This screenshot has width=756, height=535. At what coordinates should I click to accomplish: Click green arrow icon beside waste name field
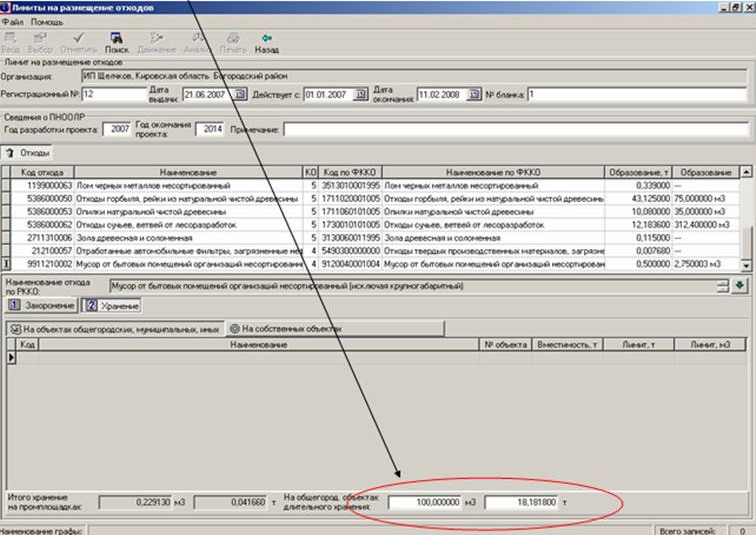(x=739, y=287)
